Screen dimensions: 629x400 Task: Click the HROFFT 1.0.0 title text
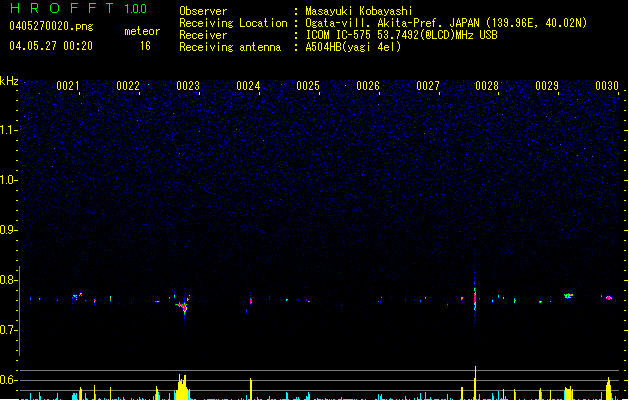point(79,8)
